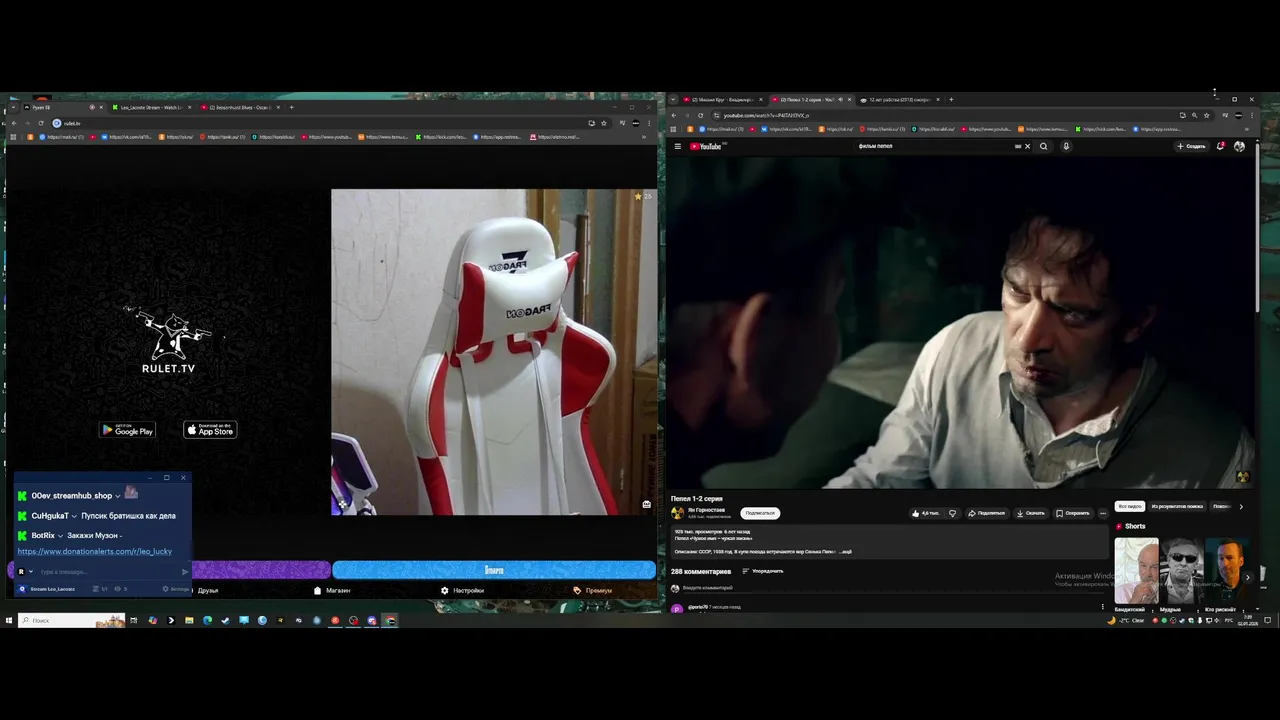The height and width of the screenshot is (720, 1280).
Task: Open kick.com bookmark in left browser bar
Action: (x=441, y=137)
